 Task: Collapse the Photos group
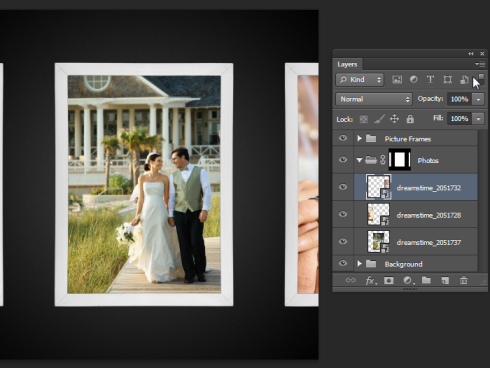click(x=359, y=160)
